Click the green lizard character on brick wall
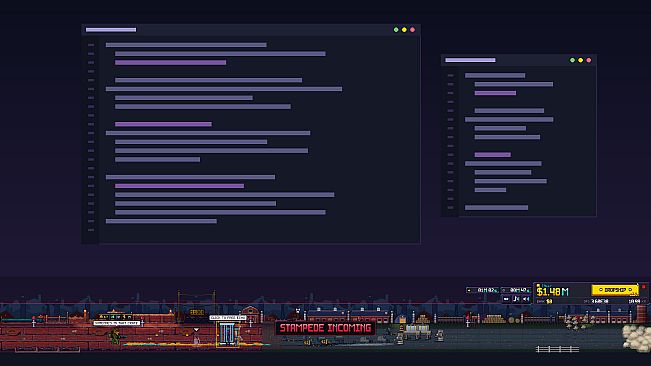 click(114, 335)
